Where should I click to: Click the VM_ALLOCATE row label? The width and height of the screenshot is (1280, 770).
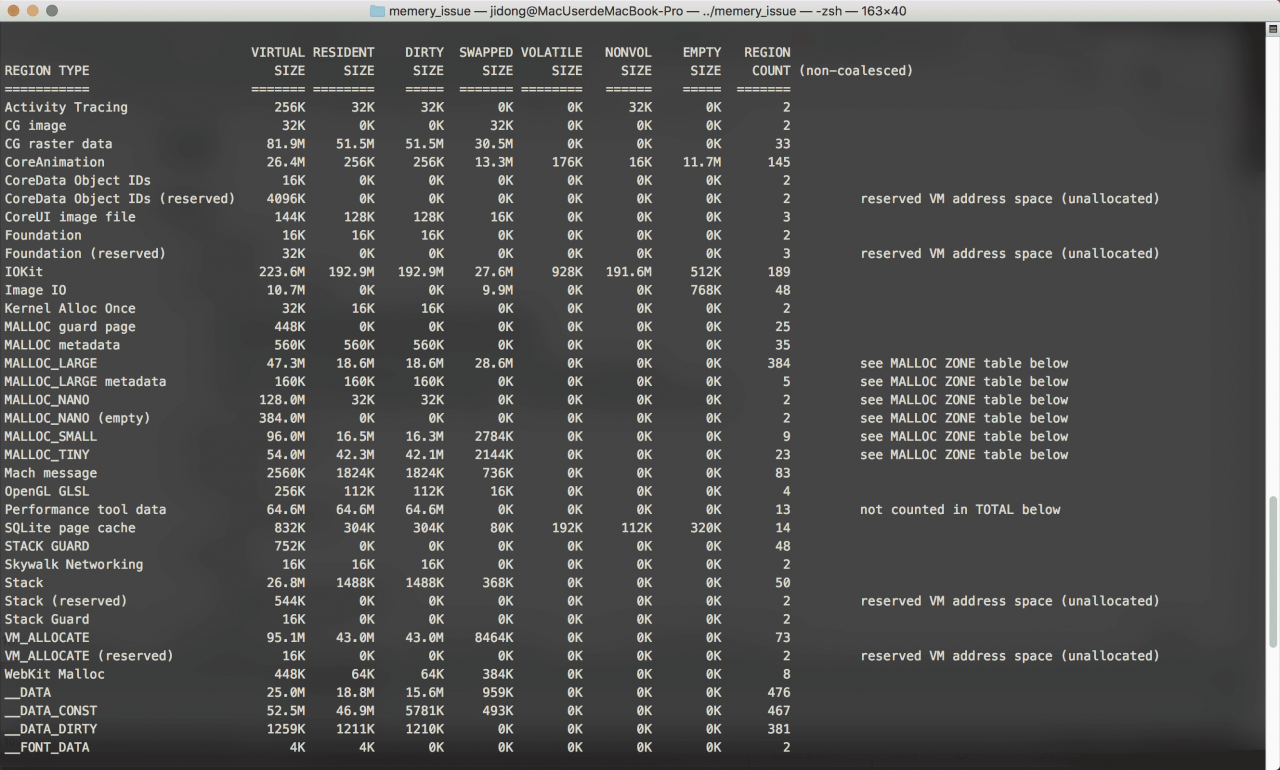coord(47,637)
